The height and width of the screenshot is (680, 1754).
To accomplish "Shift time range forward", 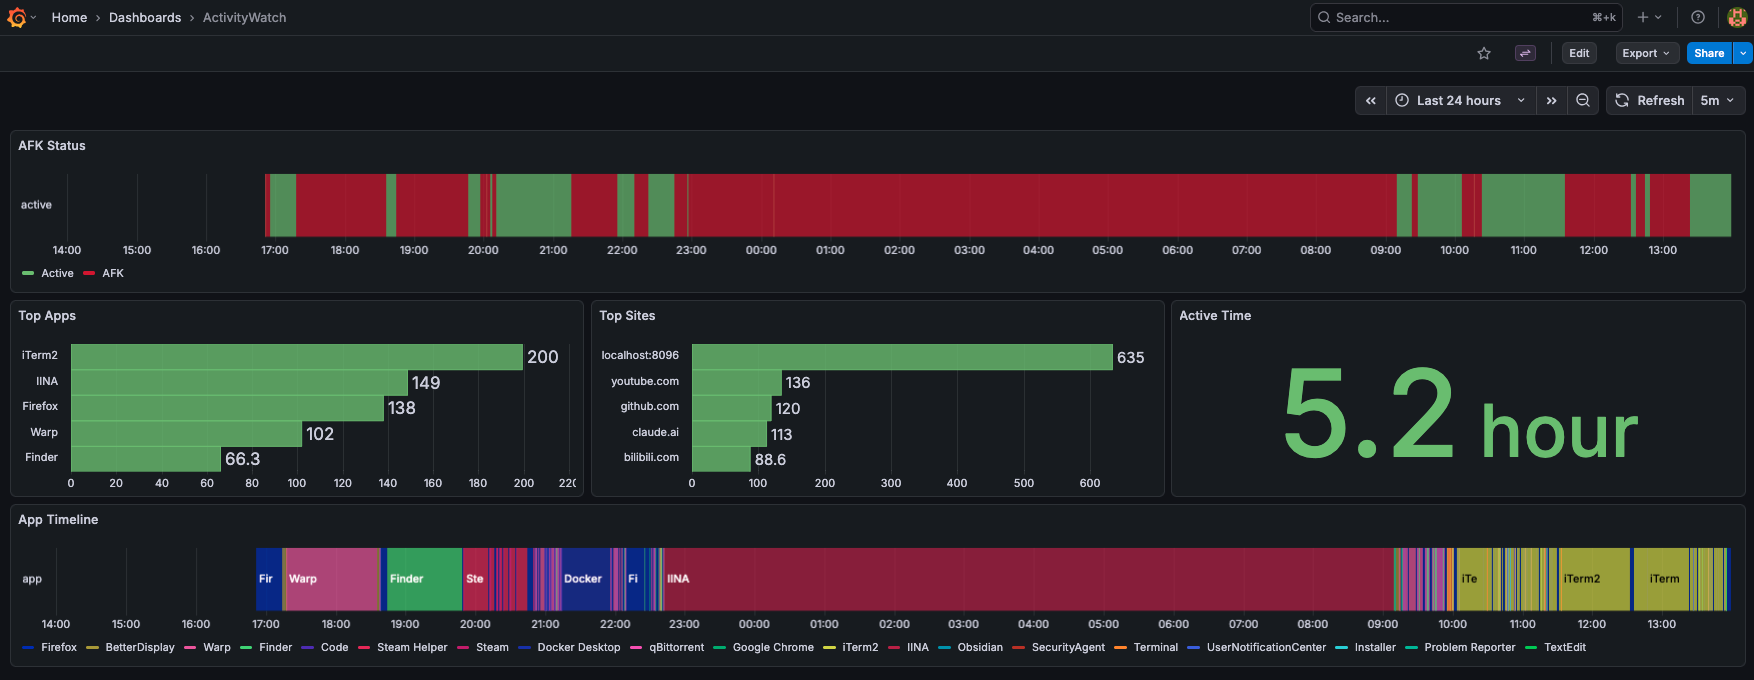I will [x=1551, y=101].
